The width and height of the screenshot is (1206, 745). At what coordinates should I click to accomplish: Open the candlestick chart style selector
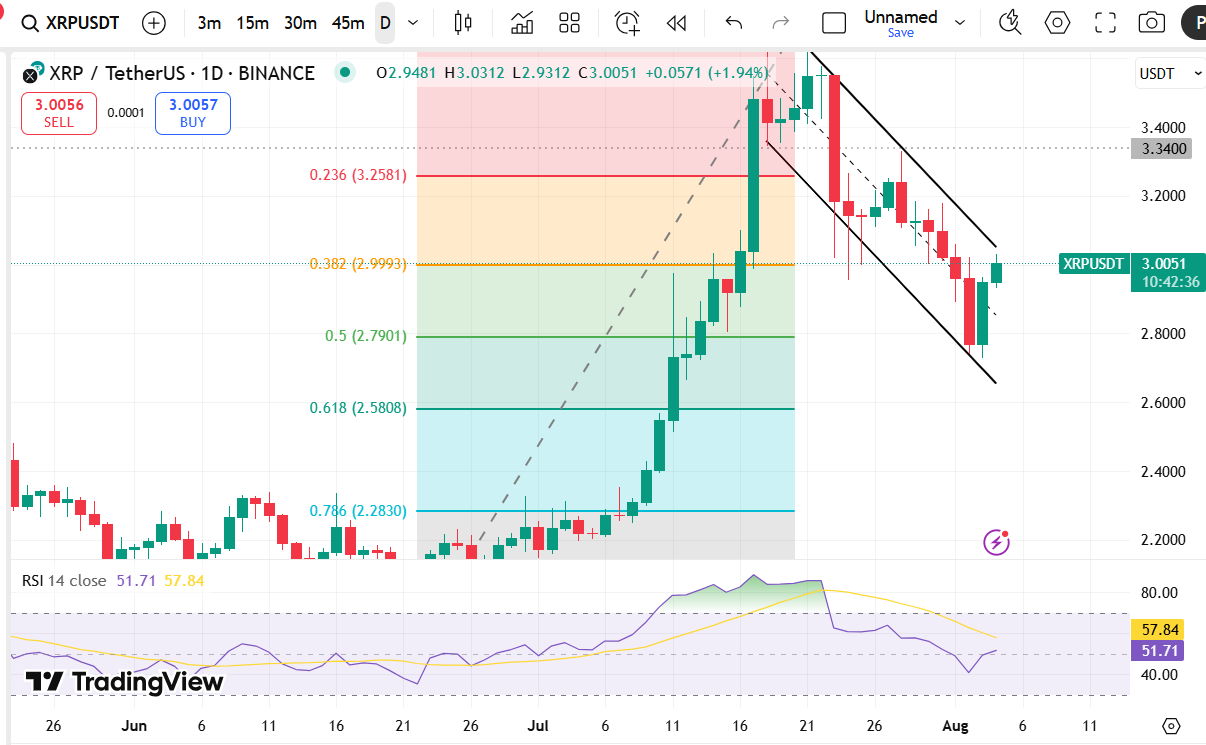coord(462,22)
